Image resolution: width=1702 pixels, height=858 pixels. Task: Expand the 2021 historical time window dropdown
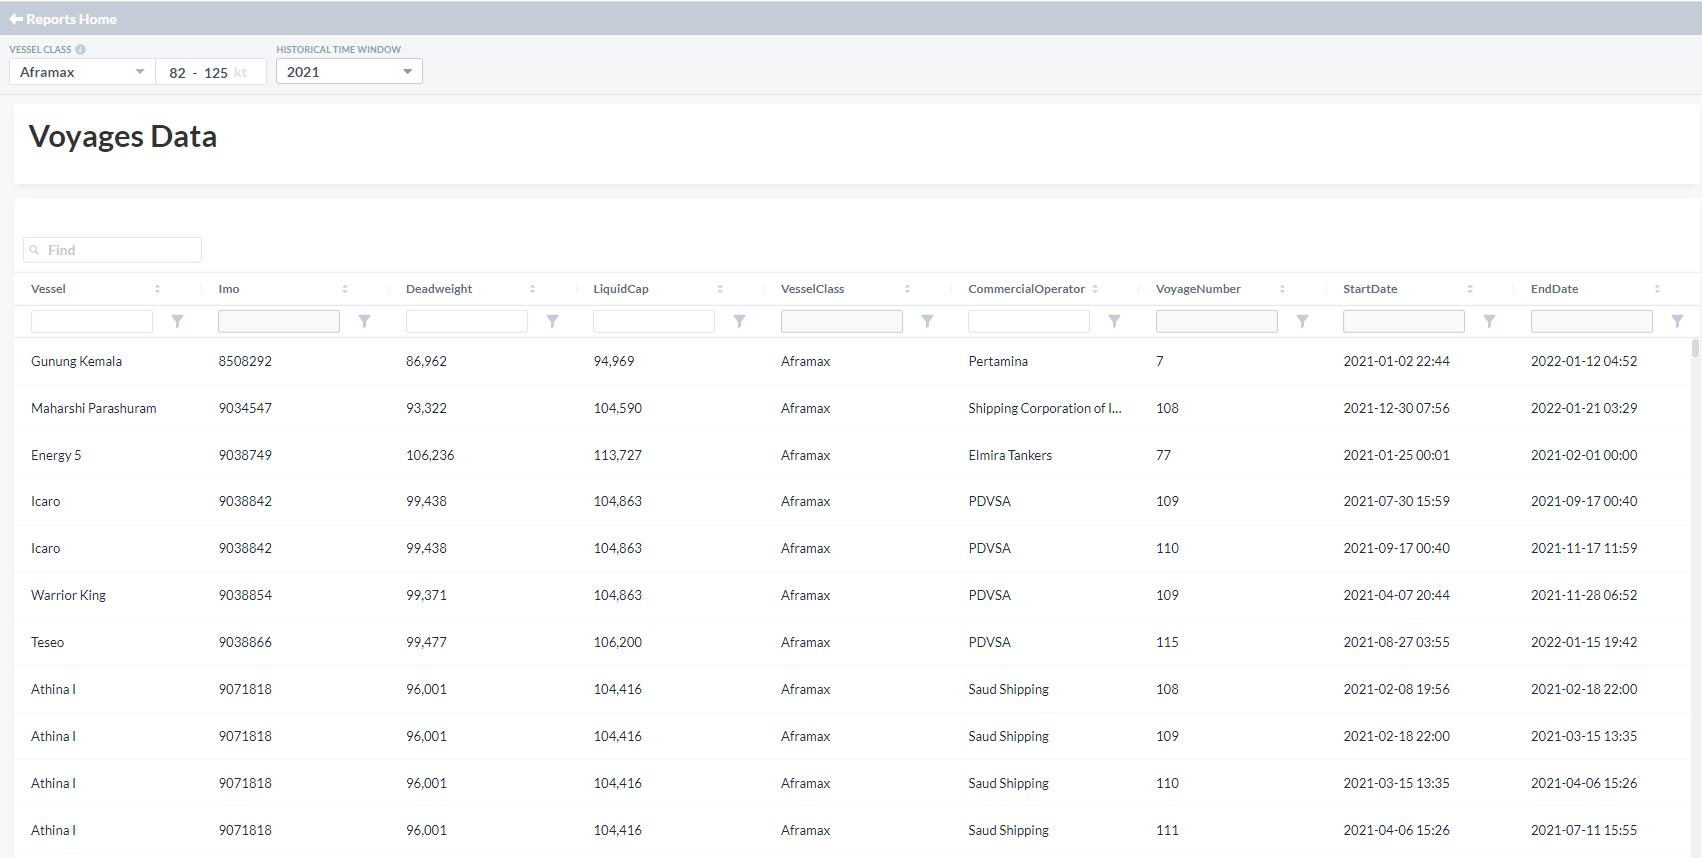click(x=349, y=72)
